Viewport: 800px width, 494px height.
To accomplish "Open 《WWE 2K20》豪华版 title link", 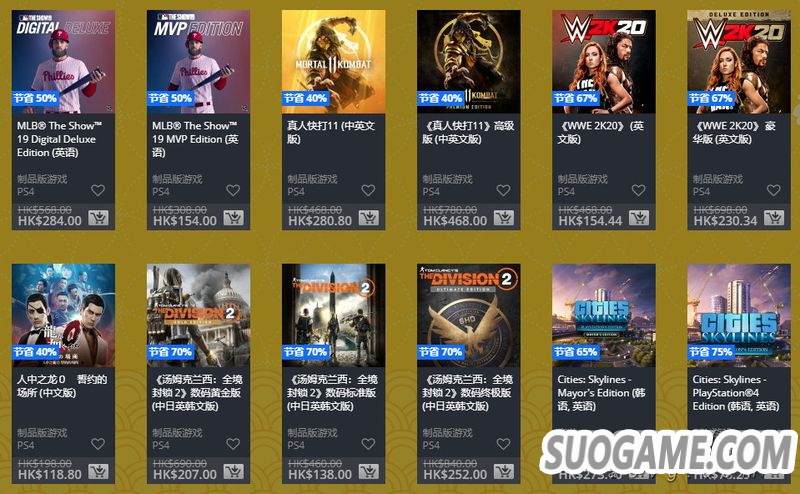I will pos(734,132).
